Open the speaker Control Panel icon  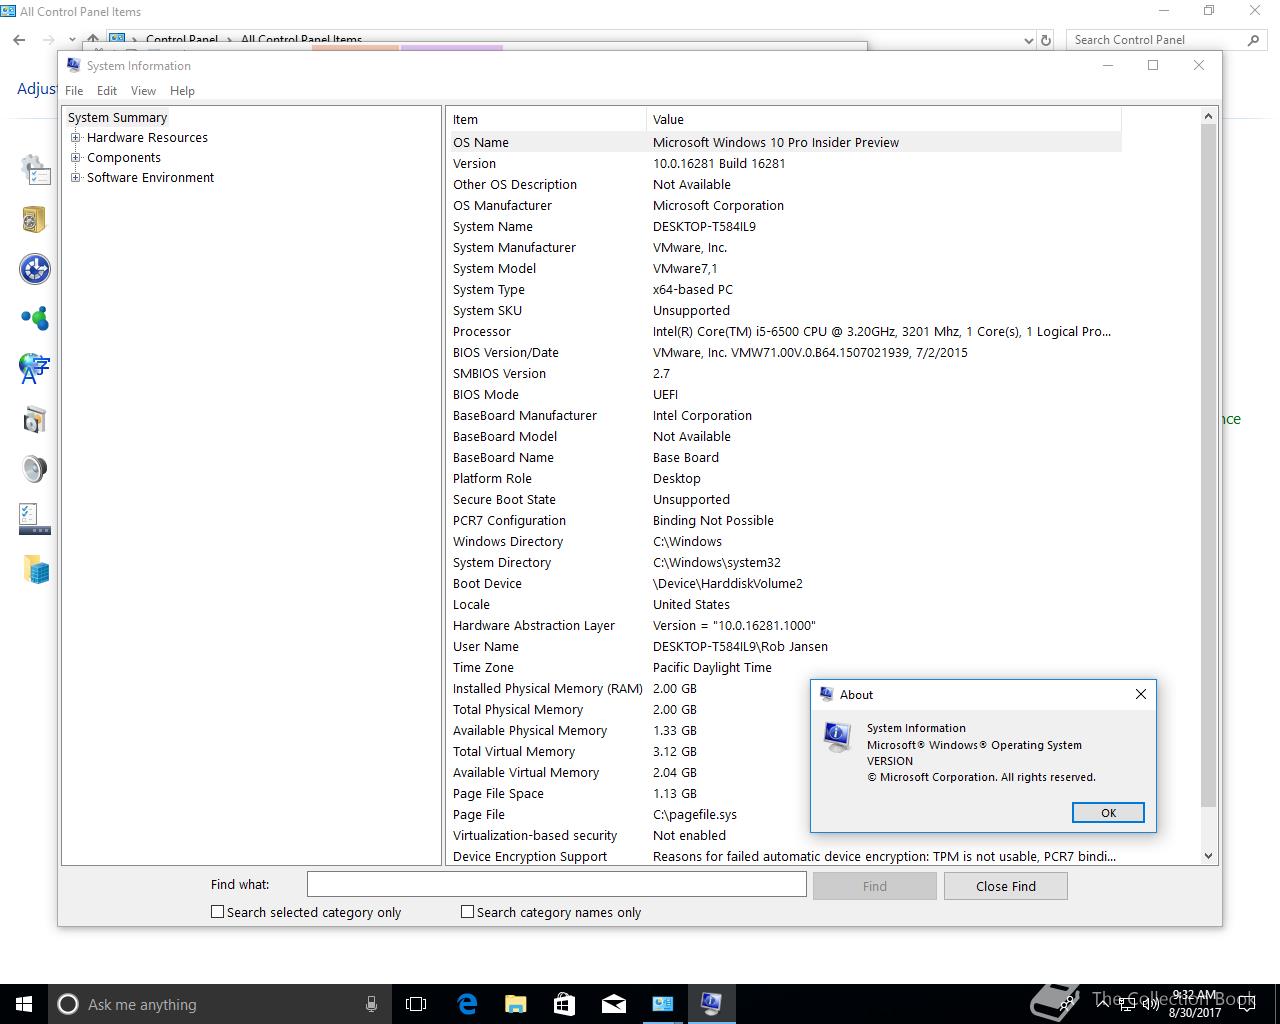pyautogui.click(x=35, y=469)
